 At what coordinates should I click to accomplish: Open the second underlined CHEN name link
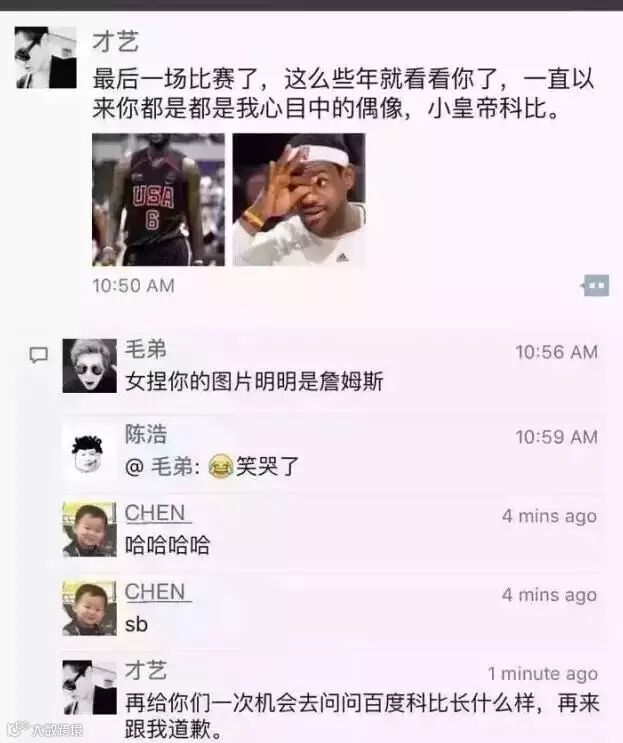pyautogui.click(x=155, y=592)
